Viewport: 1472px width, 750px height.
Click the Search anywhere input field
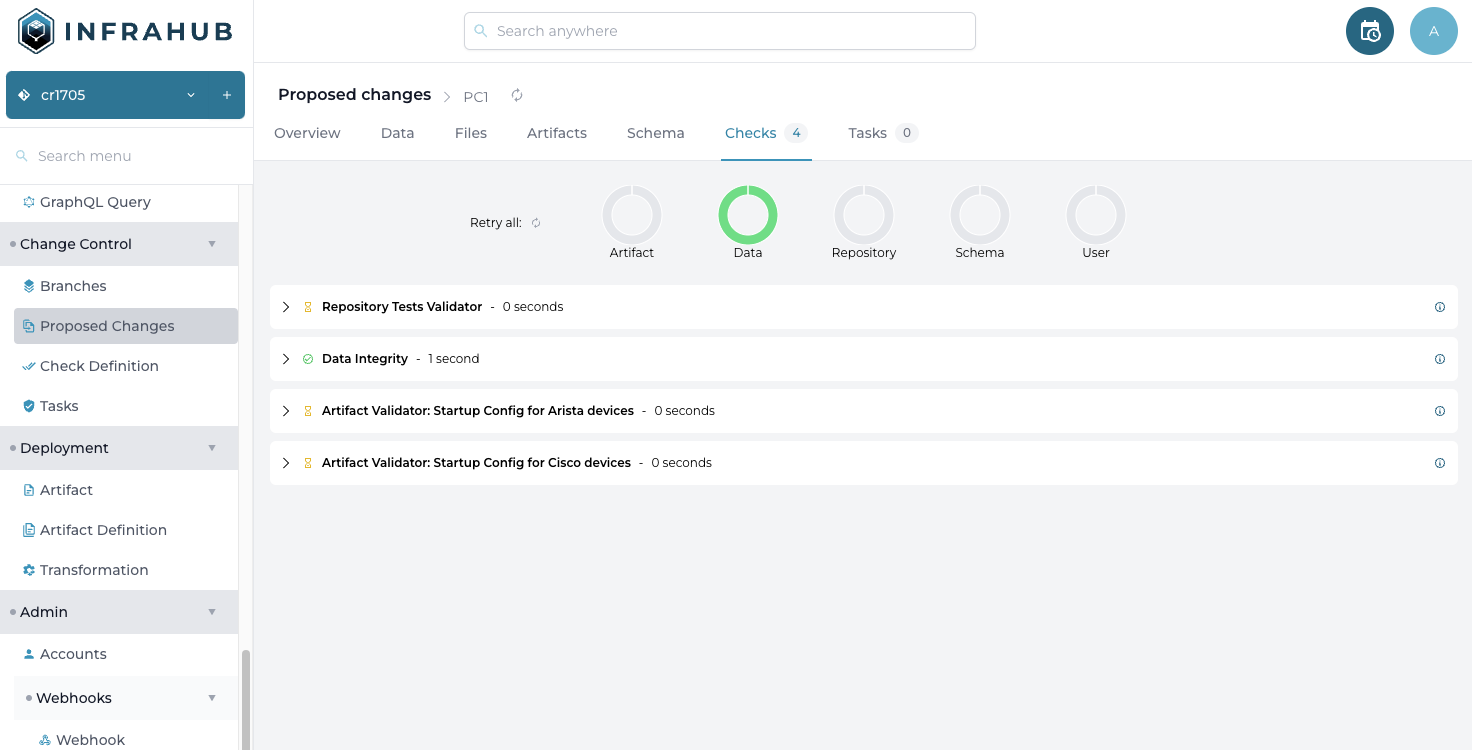720,31
